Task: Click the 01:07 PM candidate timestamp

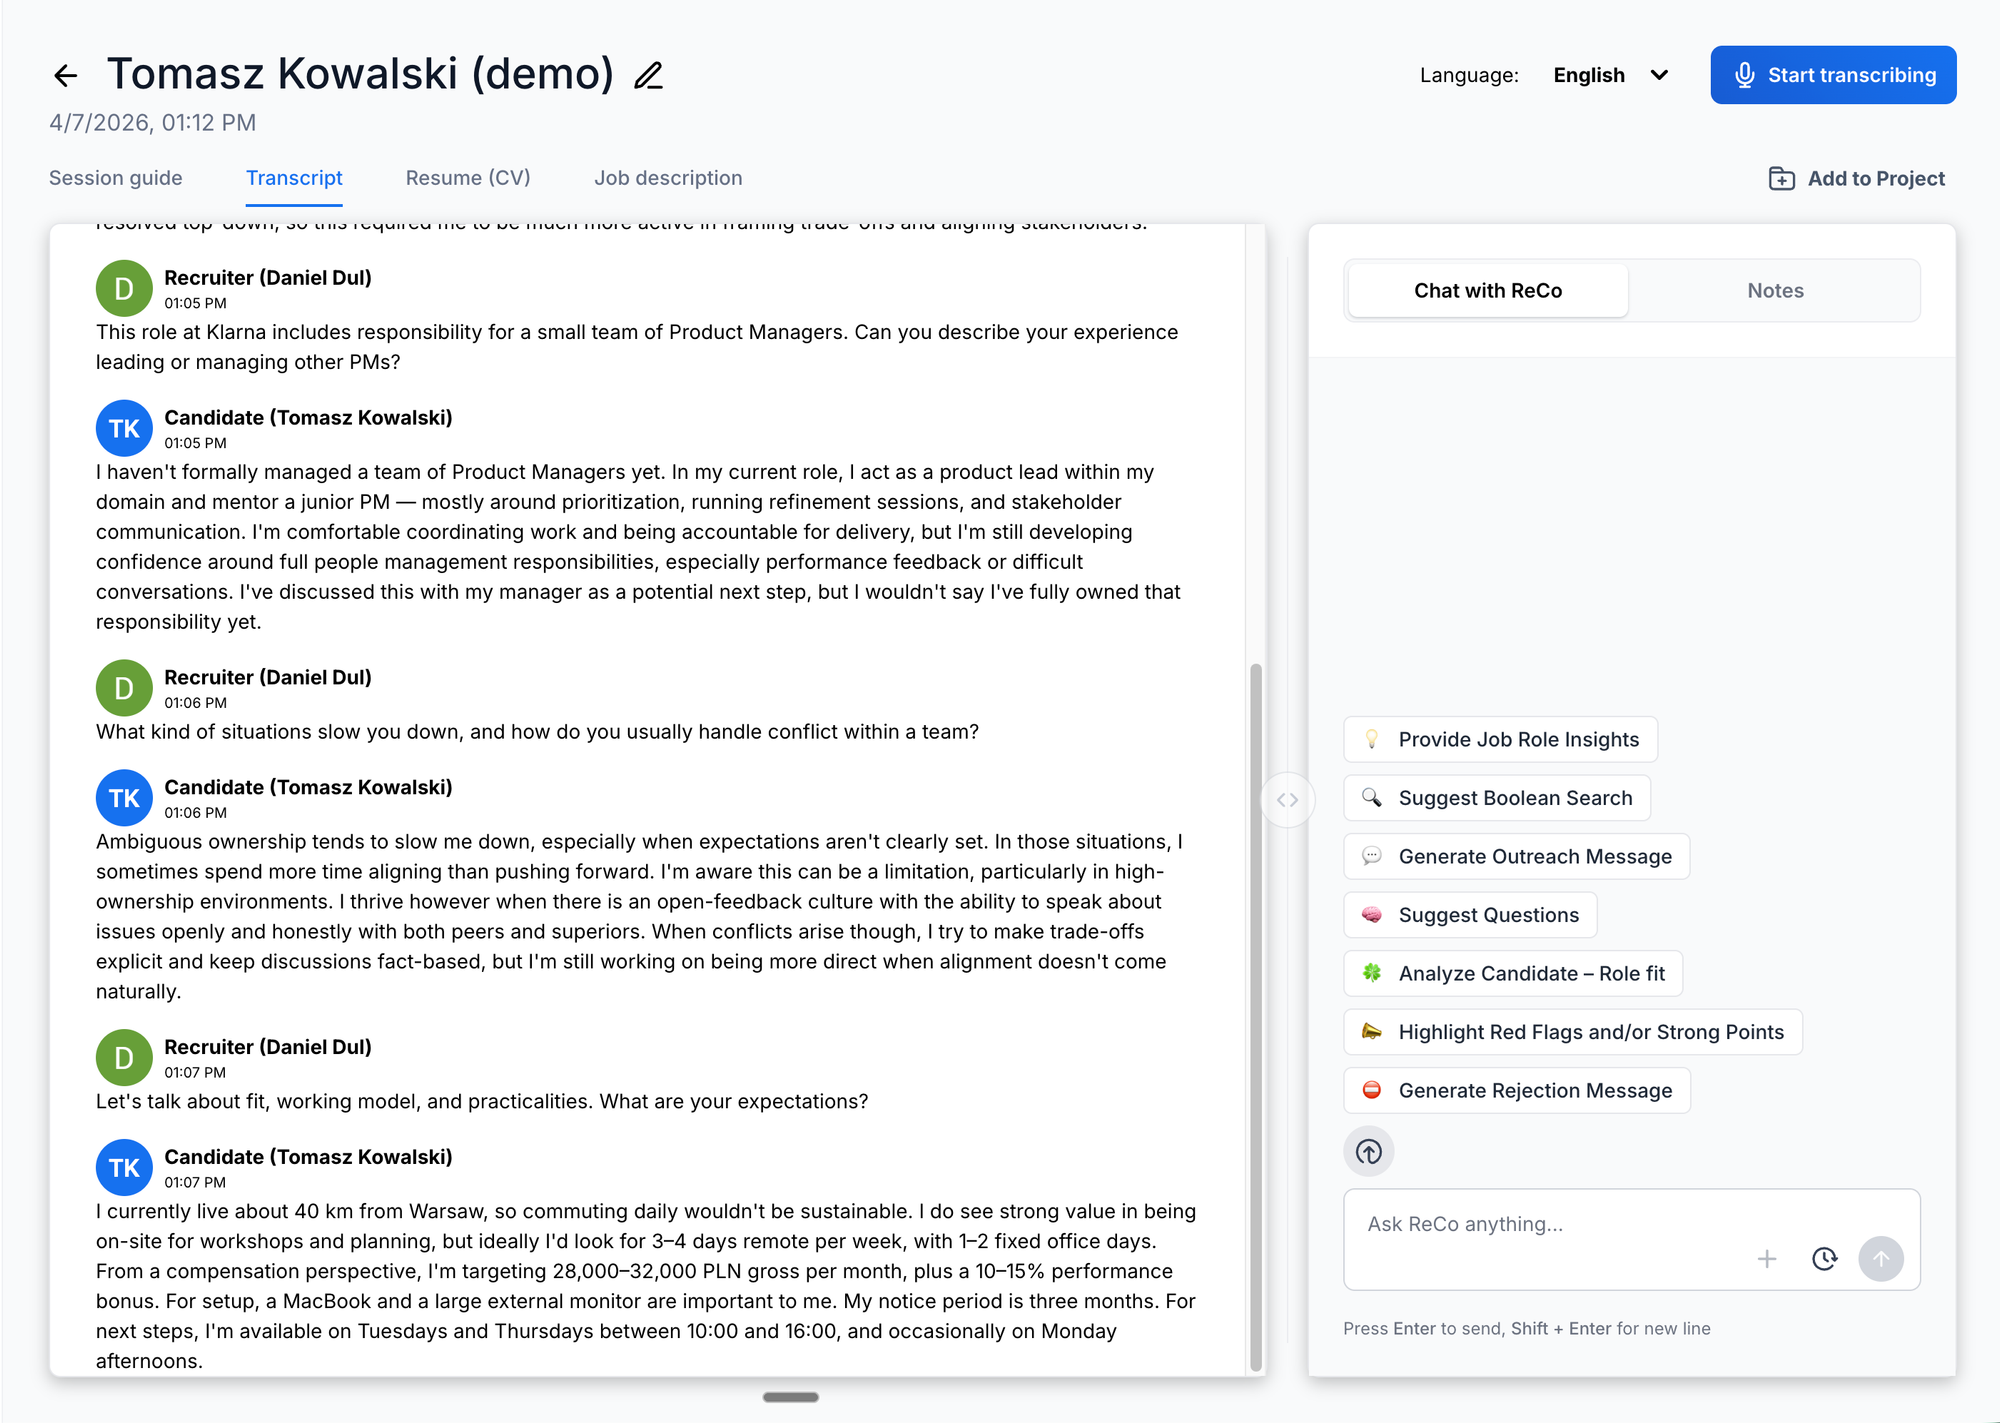Action: tap(195, 1182)
